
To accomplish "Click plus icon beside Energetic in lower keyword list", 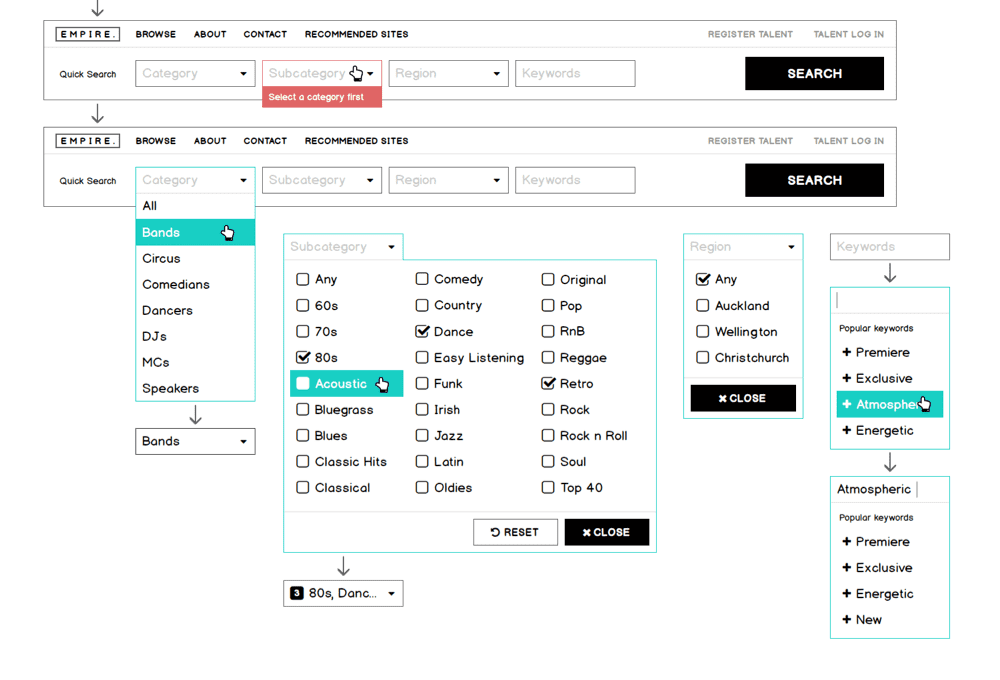I will click(x=846, y=593).
